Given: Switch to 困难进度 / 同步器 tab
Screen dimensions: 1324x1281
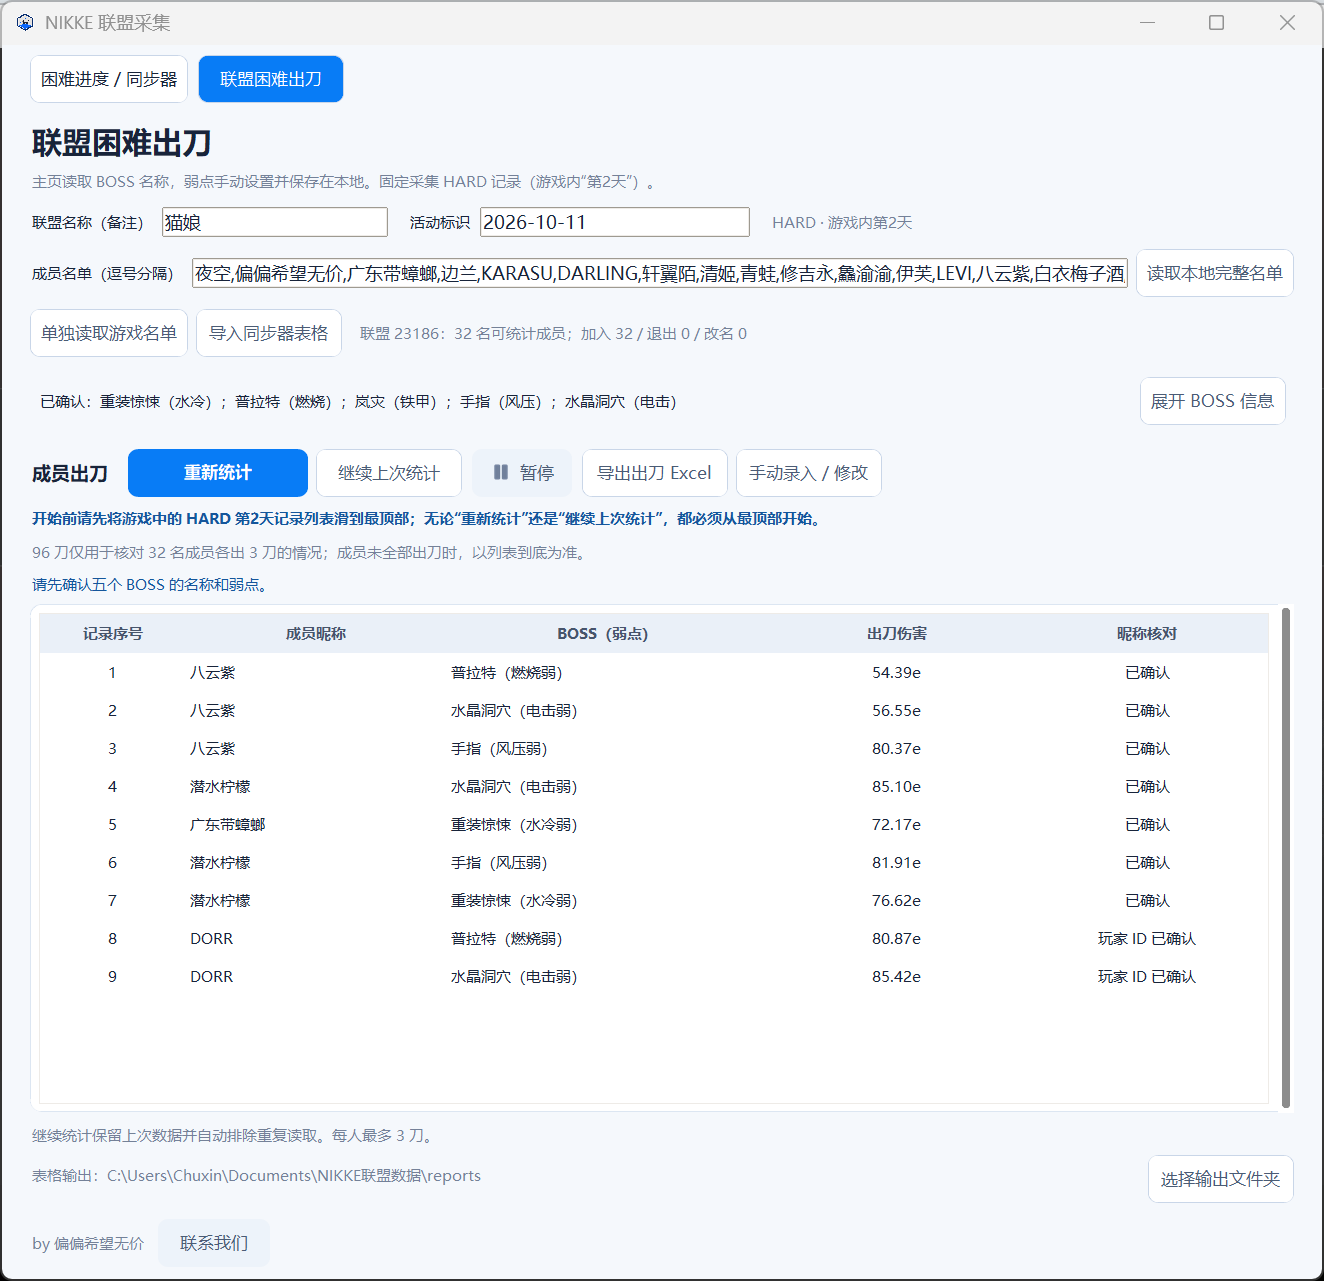Looking at the screenshot, I should 109,79.
